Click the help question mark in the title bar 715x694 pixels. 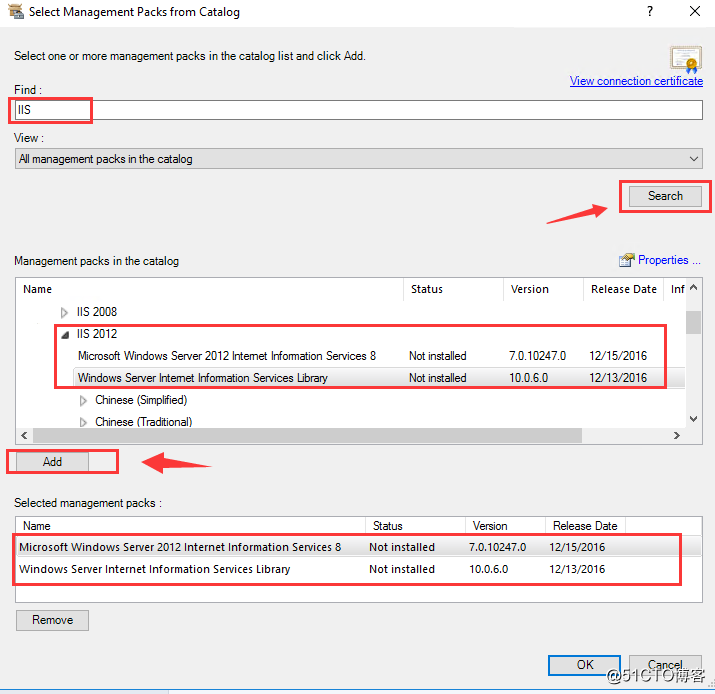650,11
